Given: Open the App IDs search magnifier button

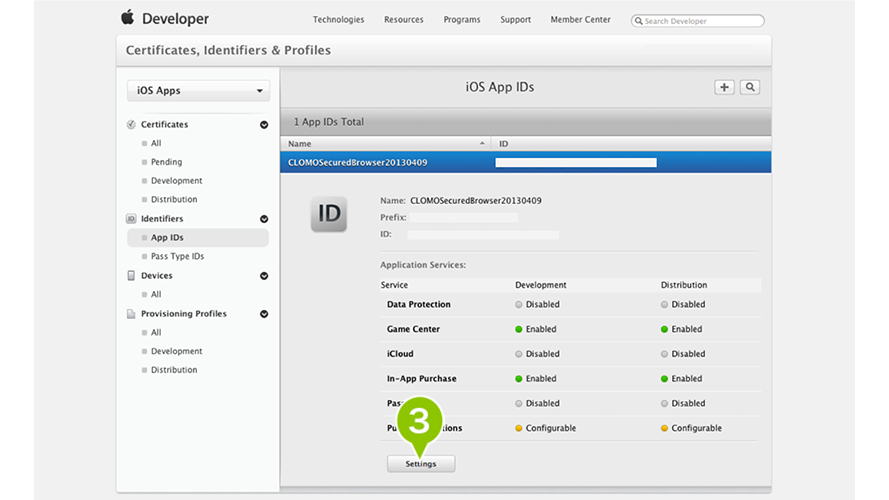Looking at the screenshot, I should (750, 87).
